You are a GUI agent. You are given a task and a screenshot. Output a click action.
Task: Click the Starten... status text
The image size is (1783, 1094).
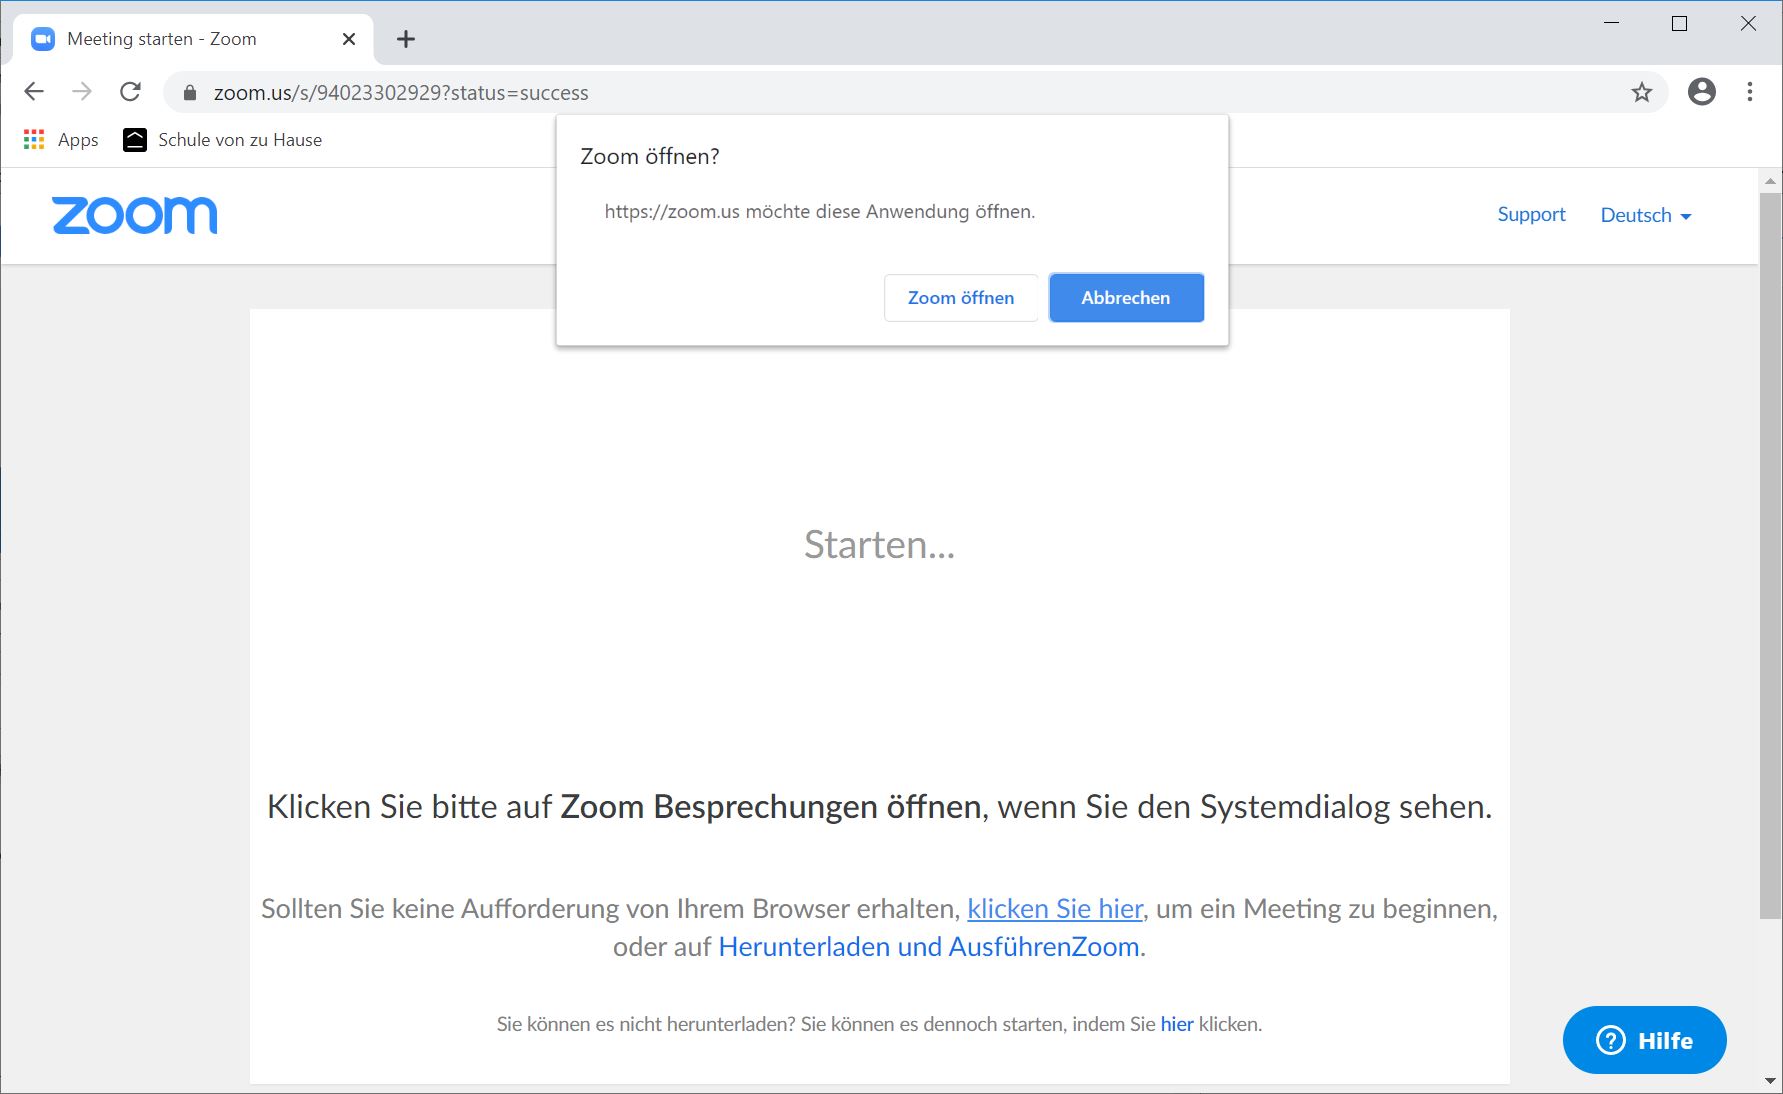[x=880, y=545]
